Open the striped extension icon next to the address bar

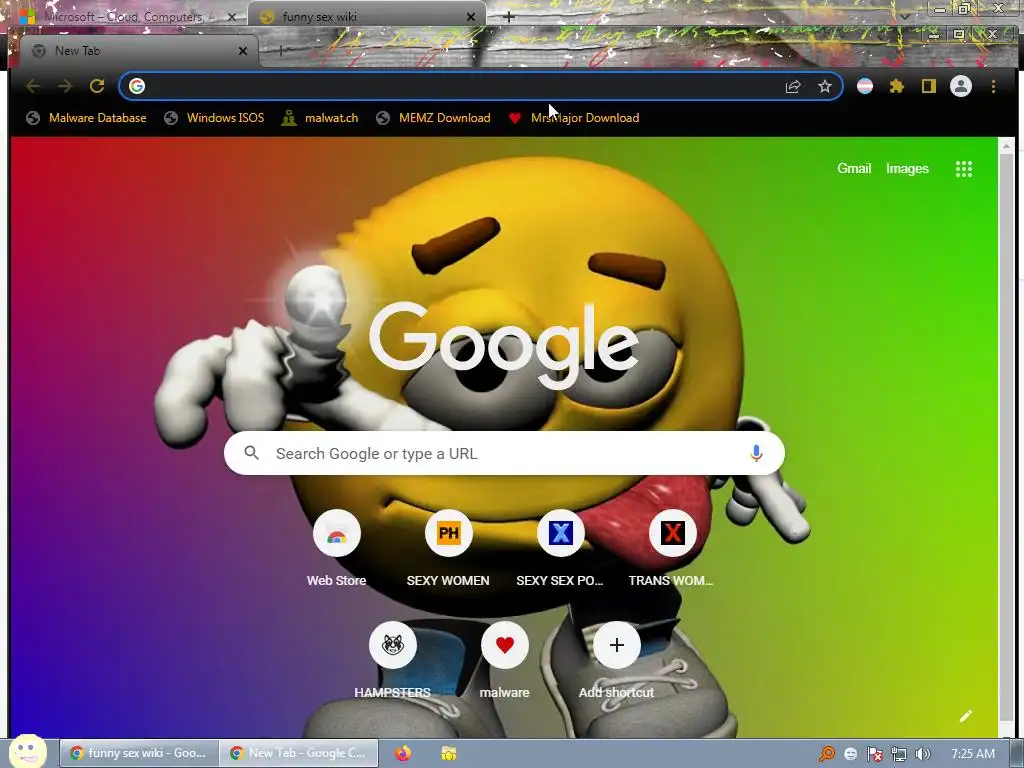click(865, 86)
